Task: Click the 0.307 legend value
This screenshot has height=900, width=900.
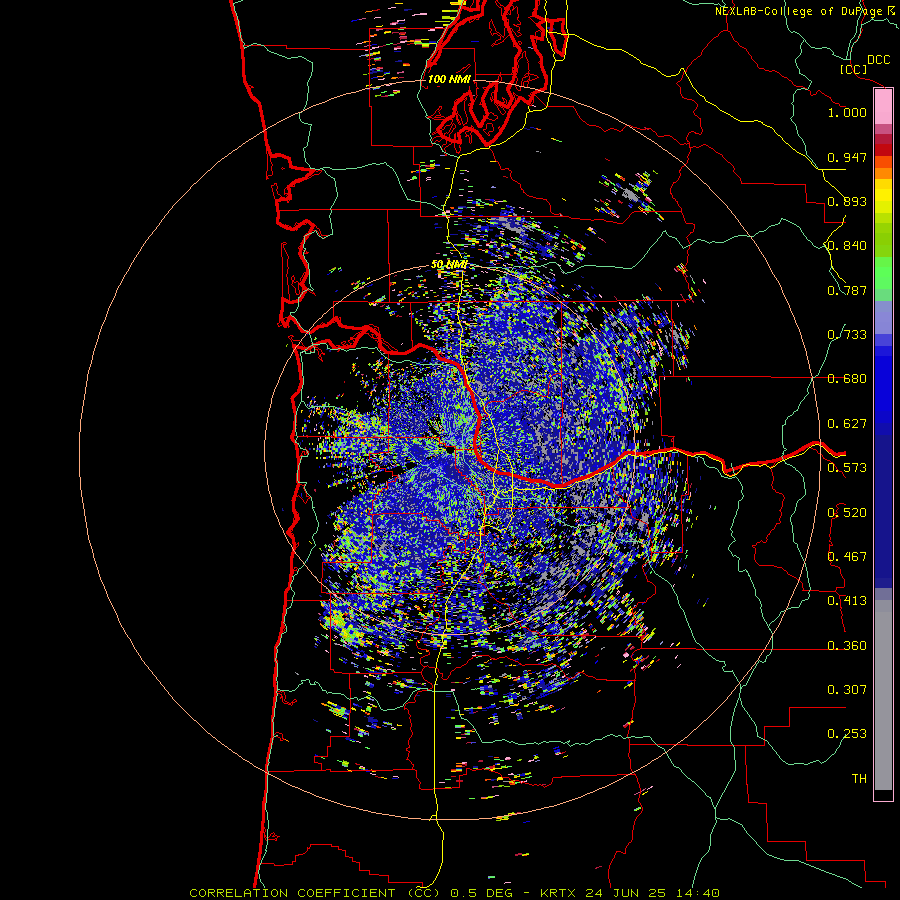Action: point(847,690)
